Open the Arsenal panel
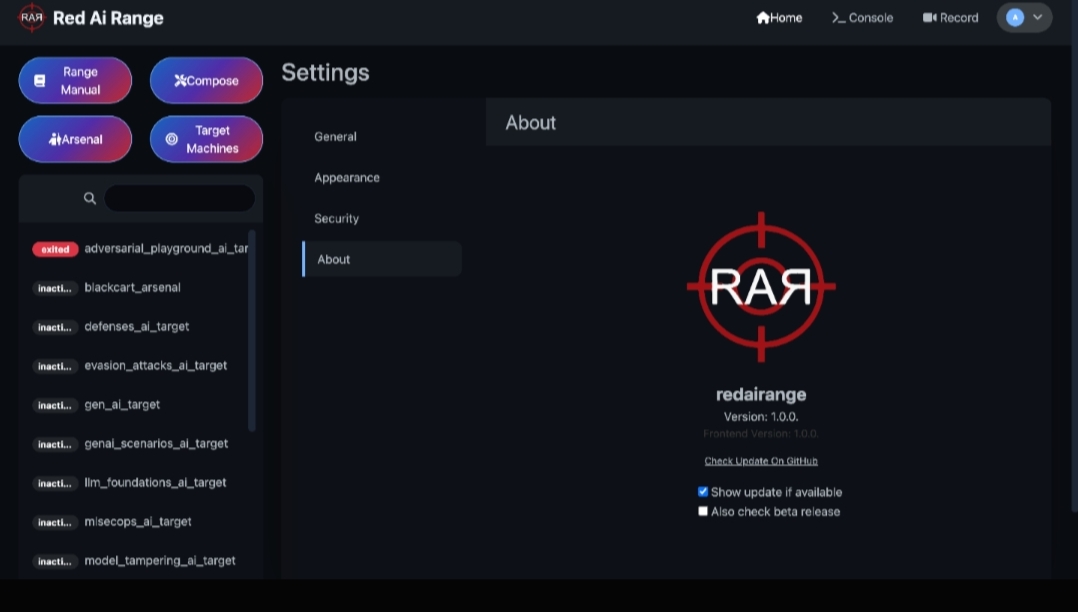Screen dimensions: 1078x612 click(x=75, y=139)
